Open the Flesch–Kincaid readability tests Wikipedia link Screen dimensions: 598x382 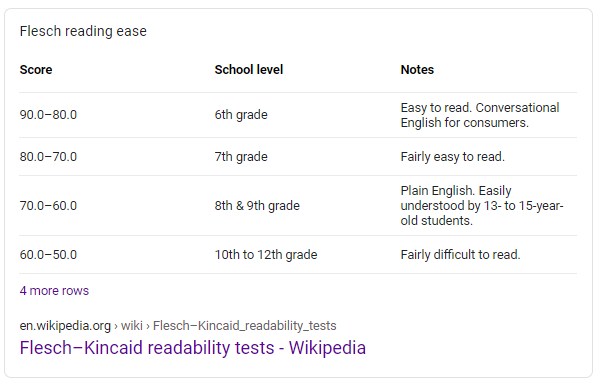click(x=193, y=347)
